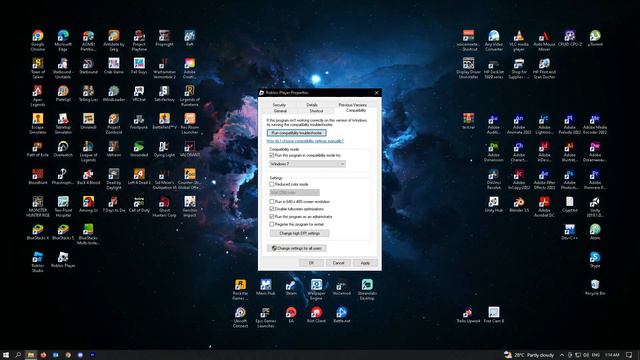Toggle Disable fullscreen optimizations checkbox

tap(271, 209)
